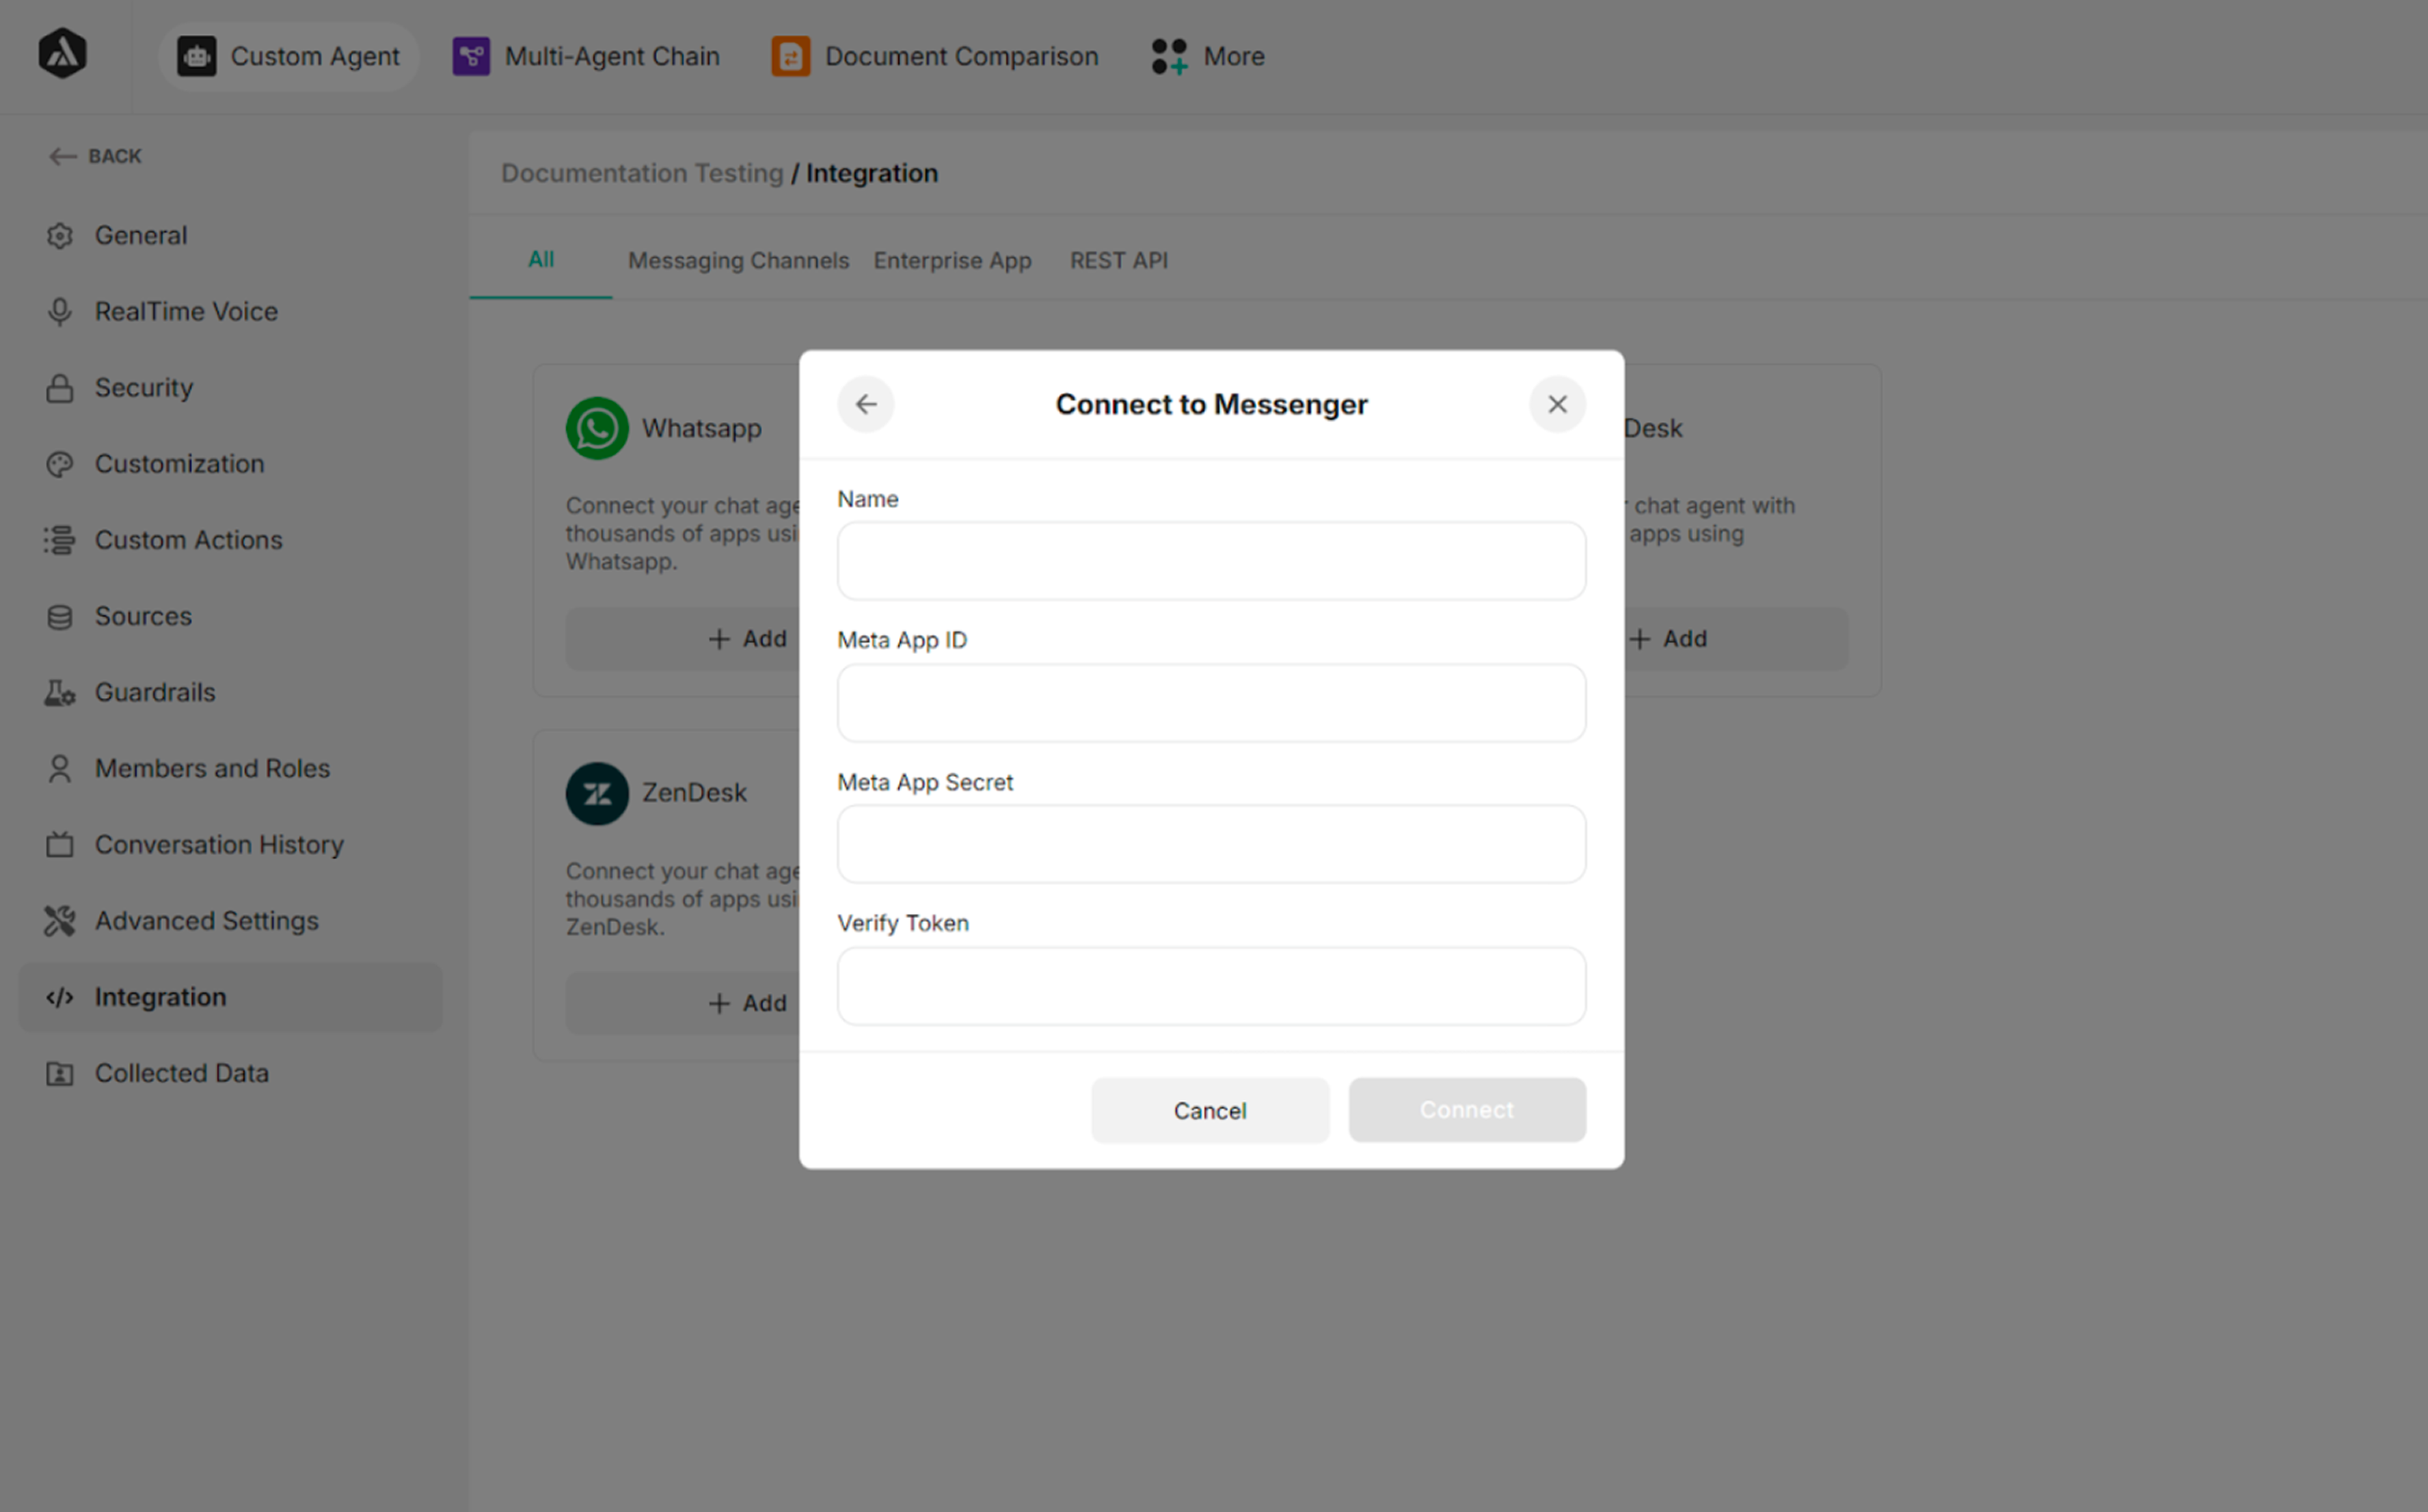Open the app logo in top bar
The width and height of the screenshot is (2428, 1512).
[62, 53]
